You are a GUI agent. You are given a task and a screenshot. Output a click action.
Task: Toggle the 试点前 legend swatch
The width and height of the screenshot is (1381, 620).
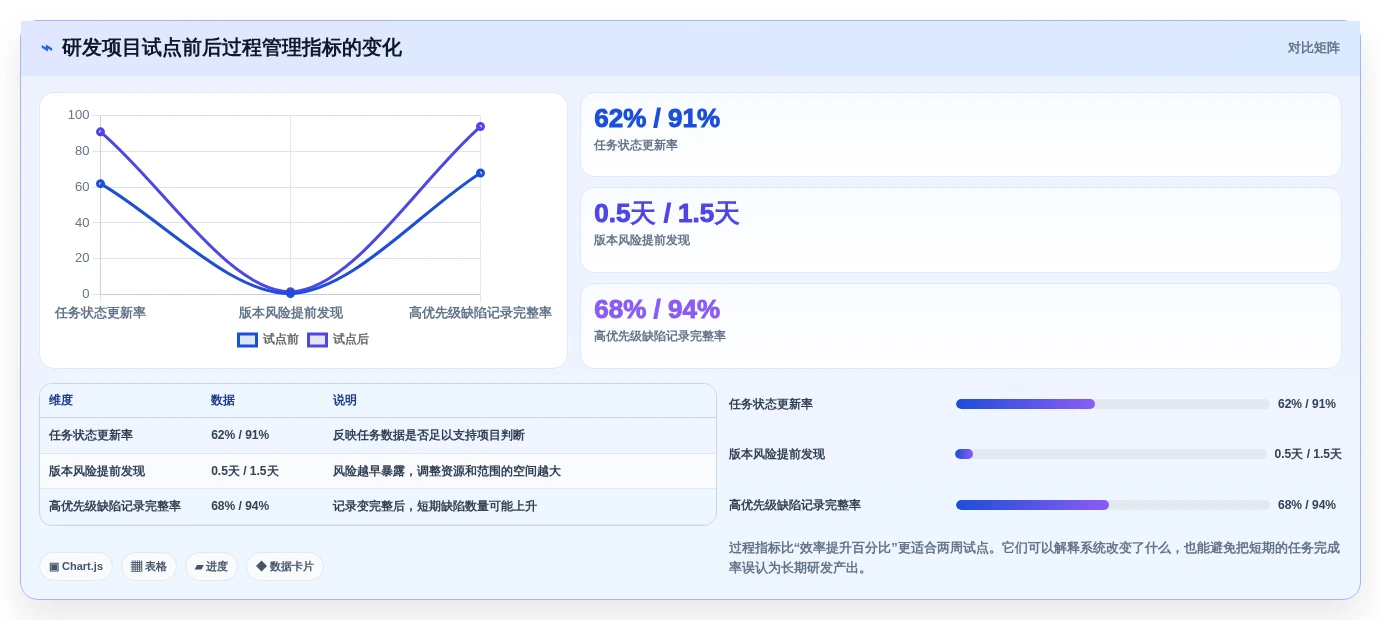pyautogui.click(x=247, y=340)
